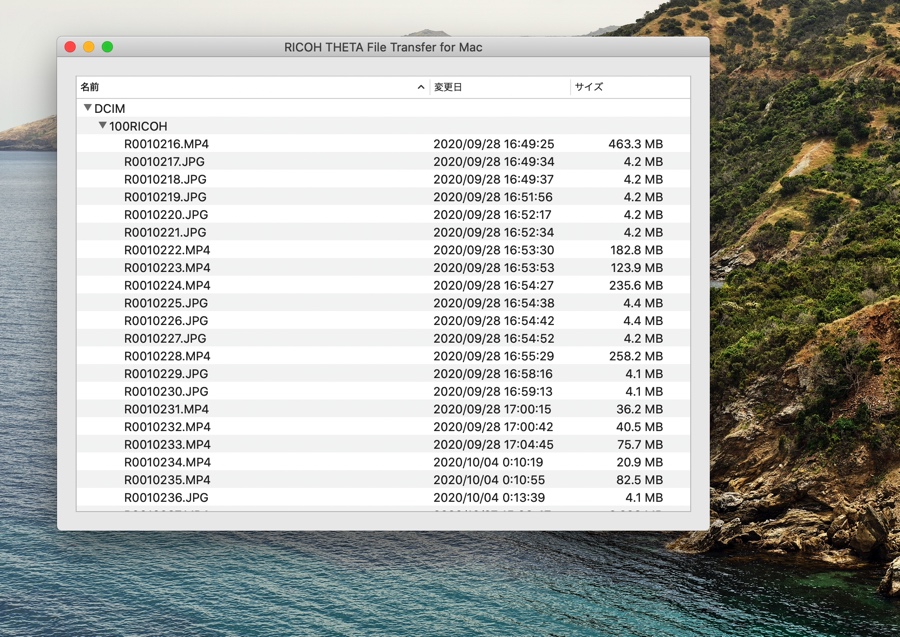Select file R0010222.MP4
Image resolution: width=900 pixels, height=637 pixels.
click(166, 250)
